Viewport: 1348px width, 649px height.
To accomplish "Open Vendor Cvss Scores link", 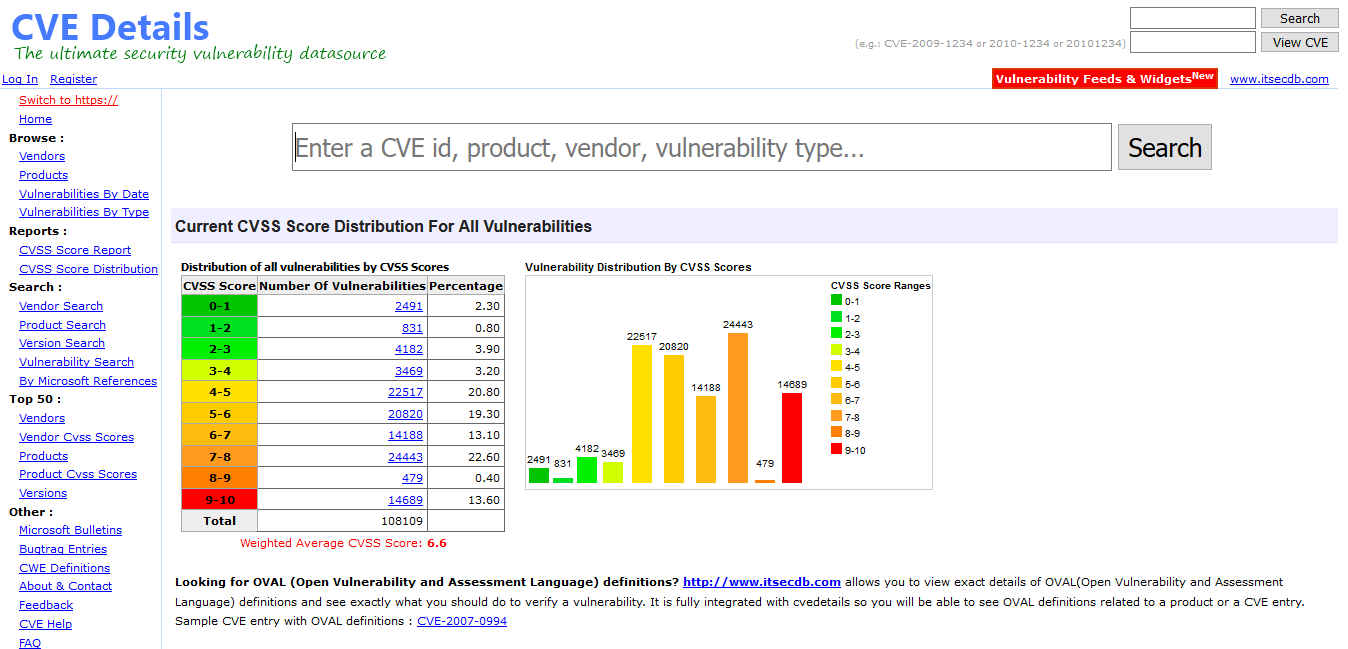I will pos(76,437).
